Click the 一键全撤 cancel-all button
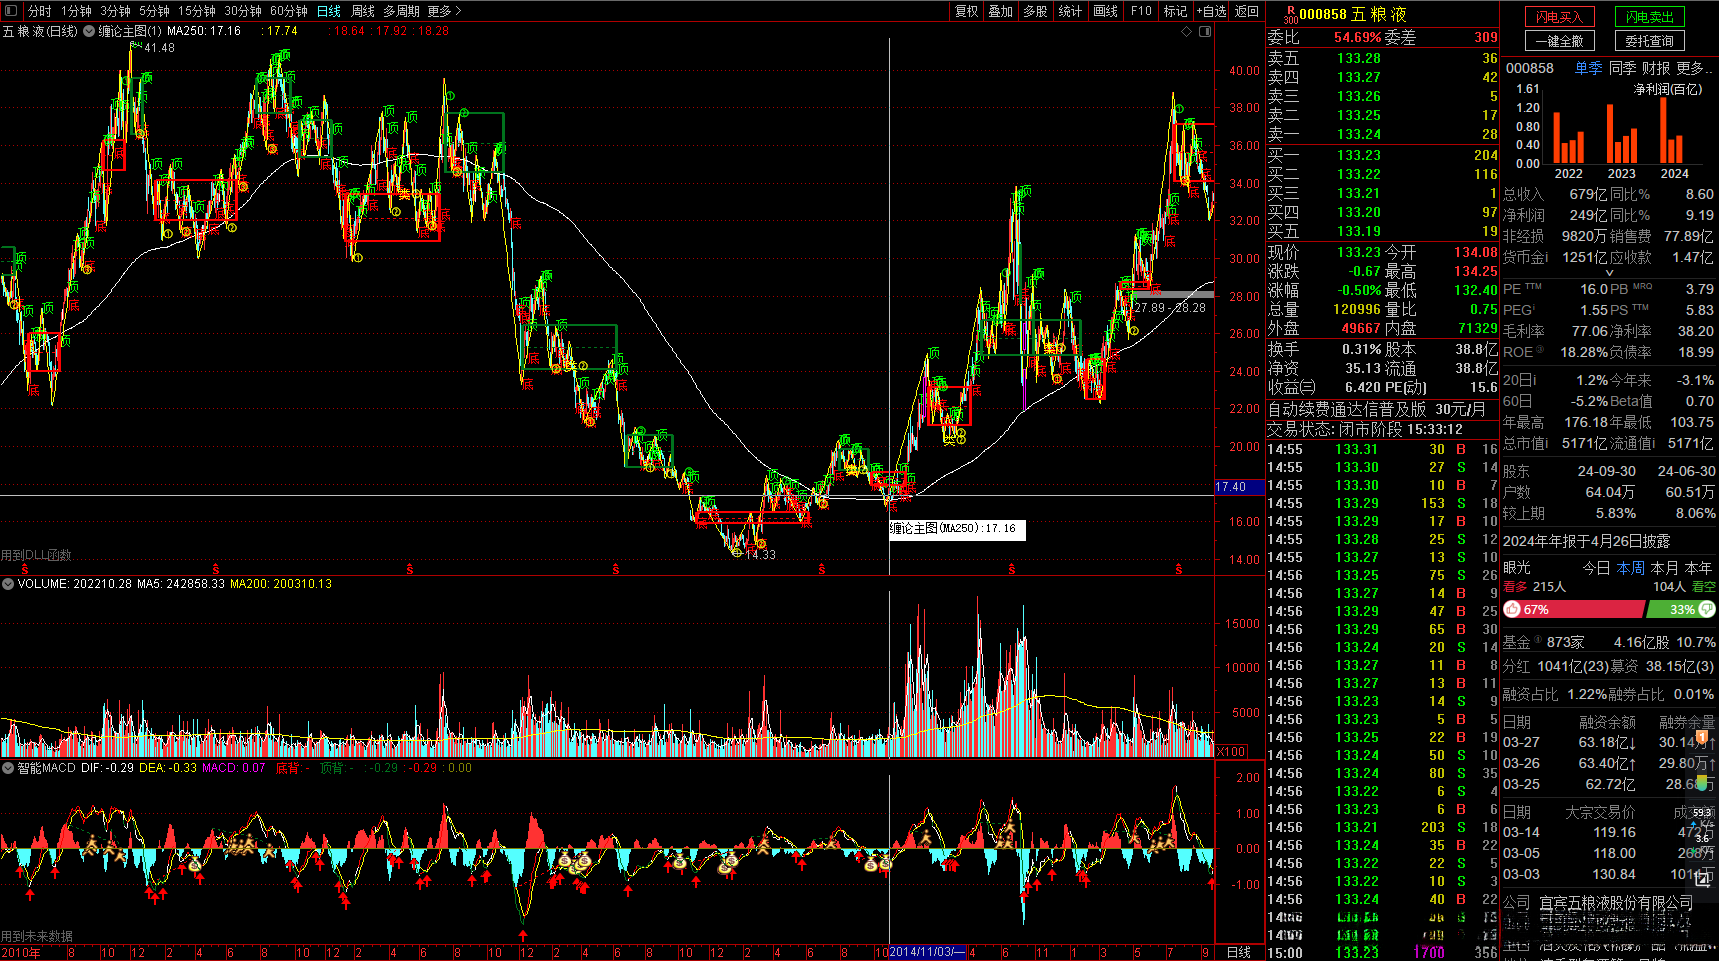Viewport: 1719px width, 961px height. 1559,41
